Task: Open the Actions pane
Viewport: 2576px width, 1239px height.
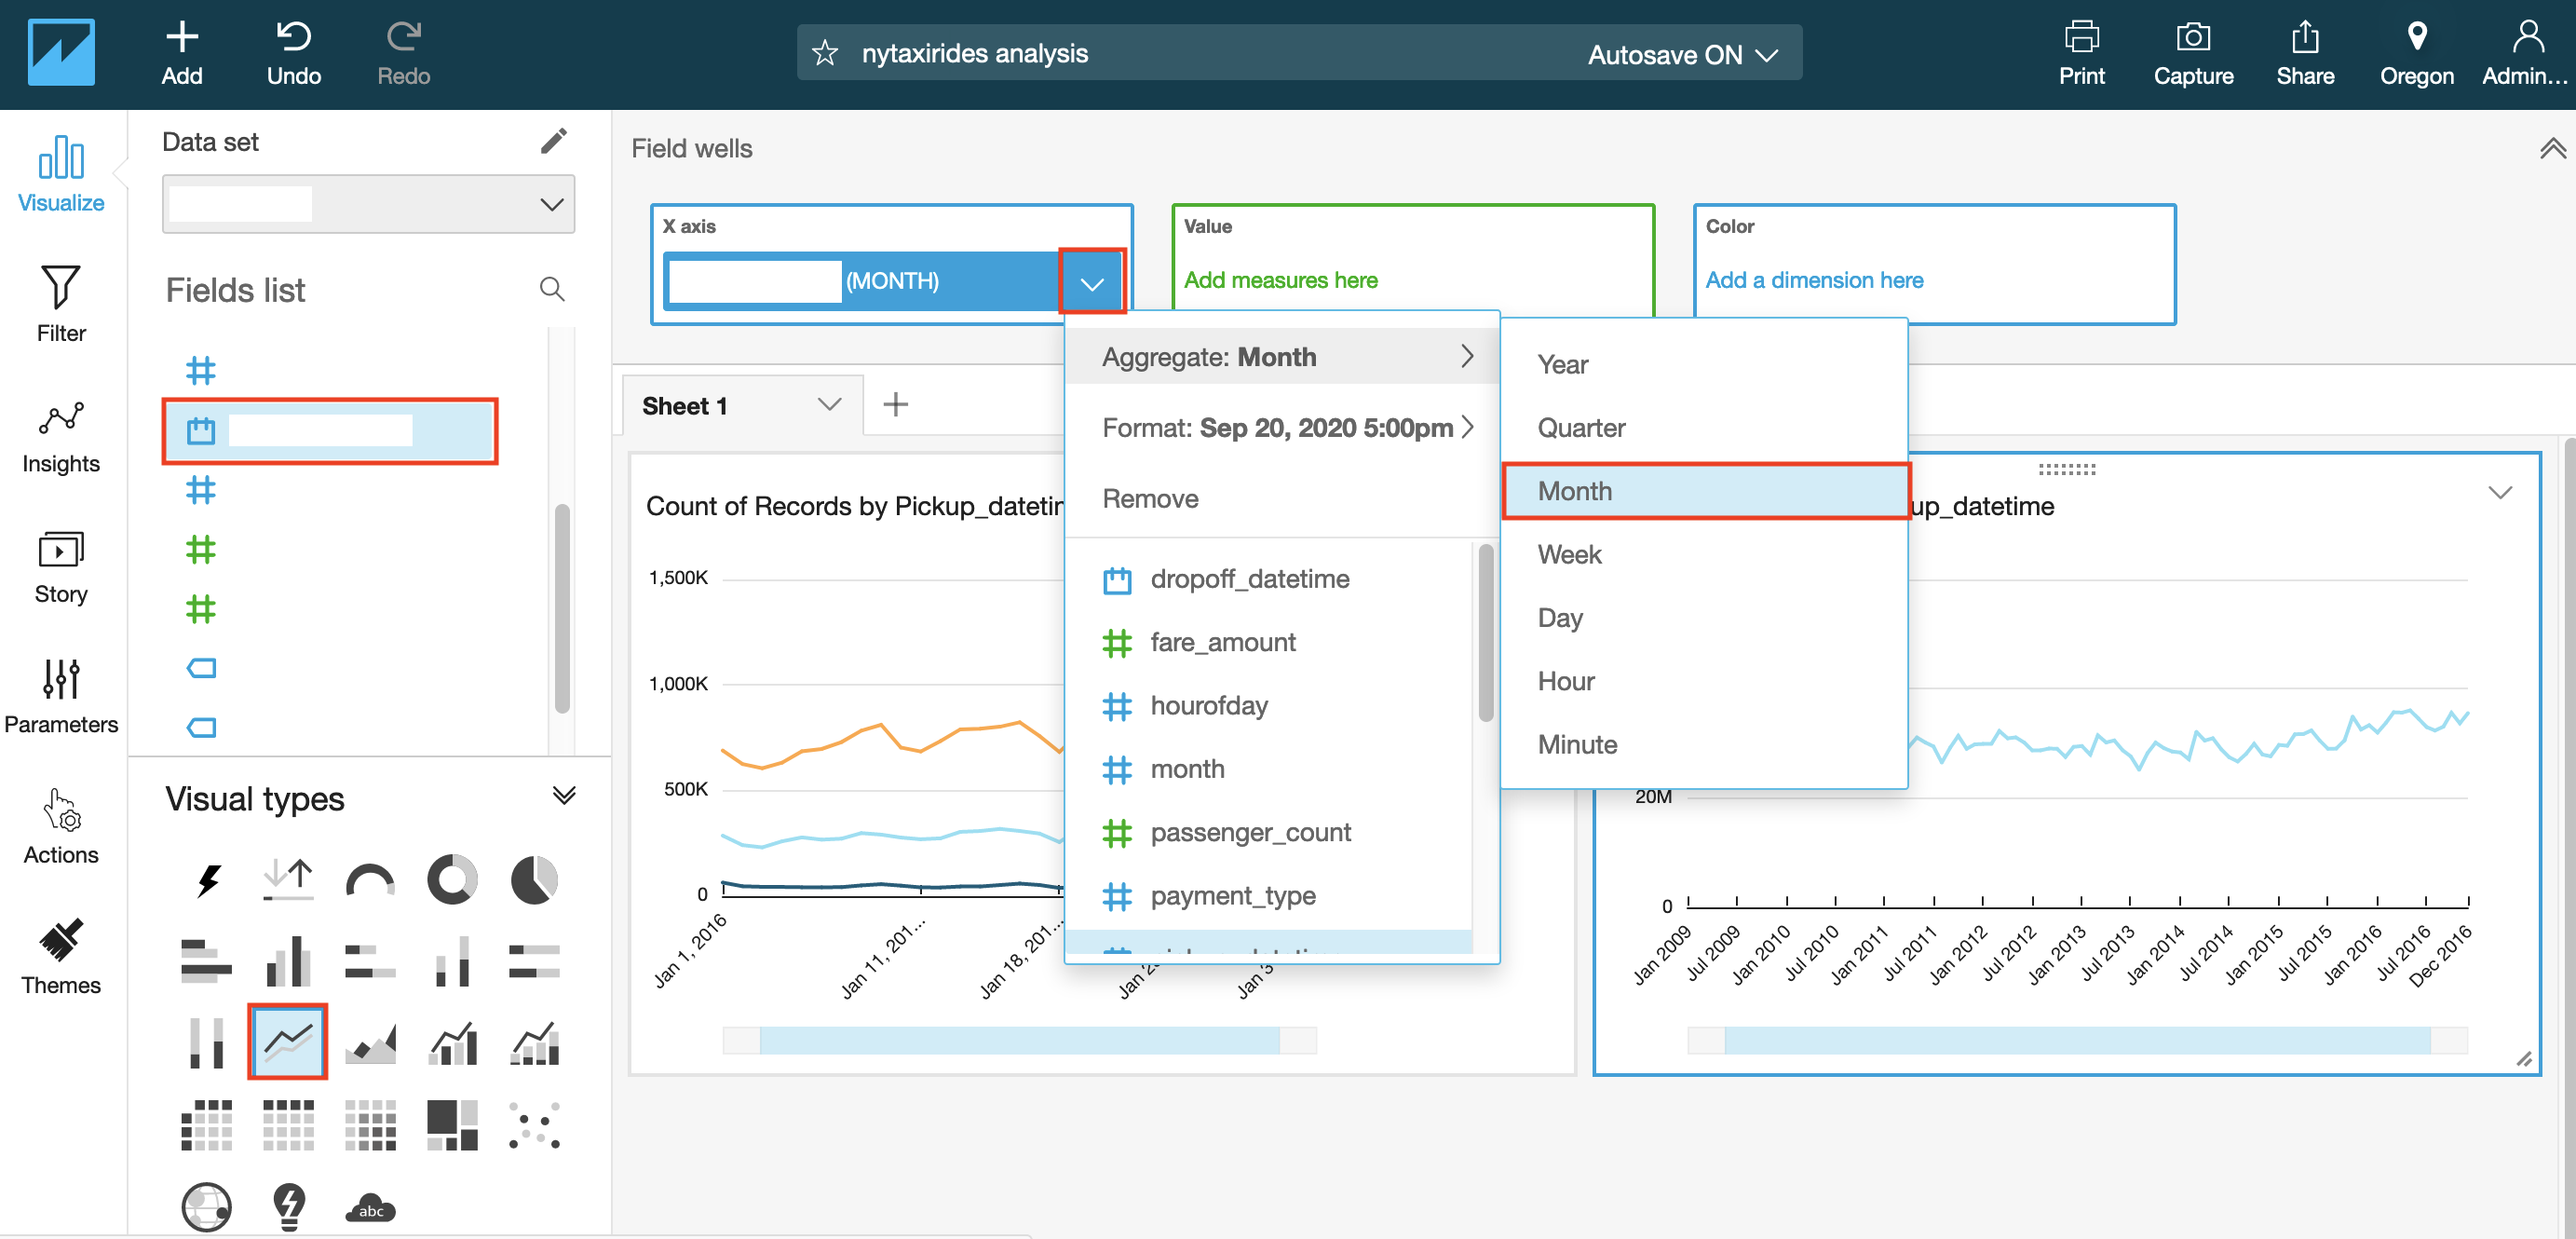Action: pyautogui.click(x=61, y=827)
